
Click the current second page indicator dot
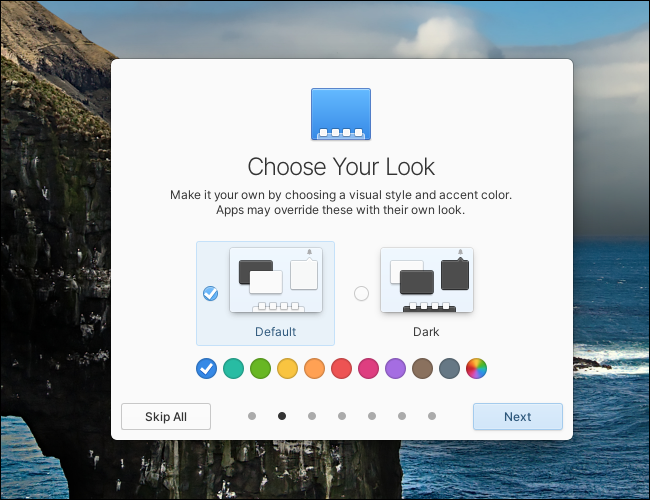point(282,416)
